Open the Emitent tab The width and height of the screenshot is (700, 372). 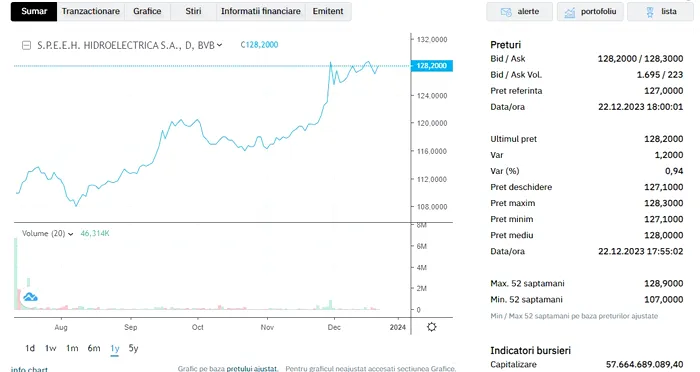point(328,11)
